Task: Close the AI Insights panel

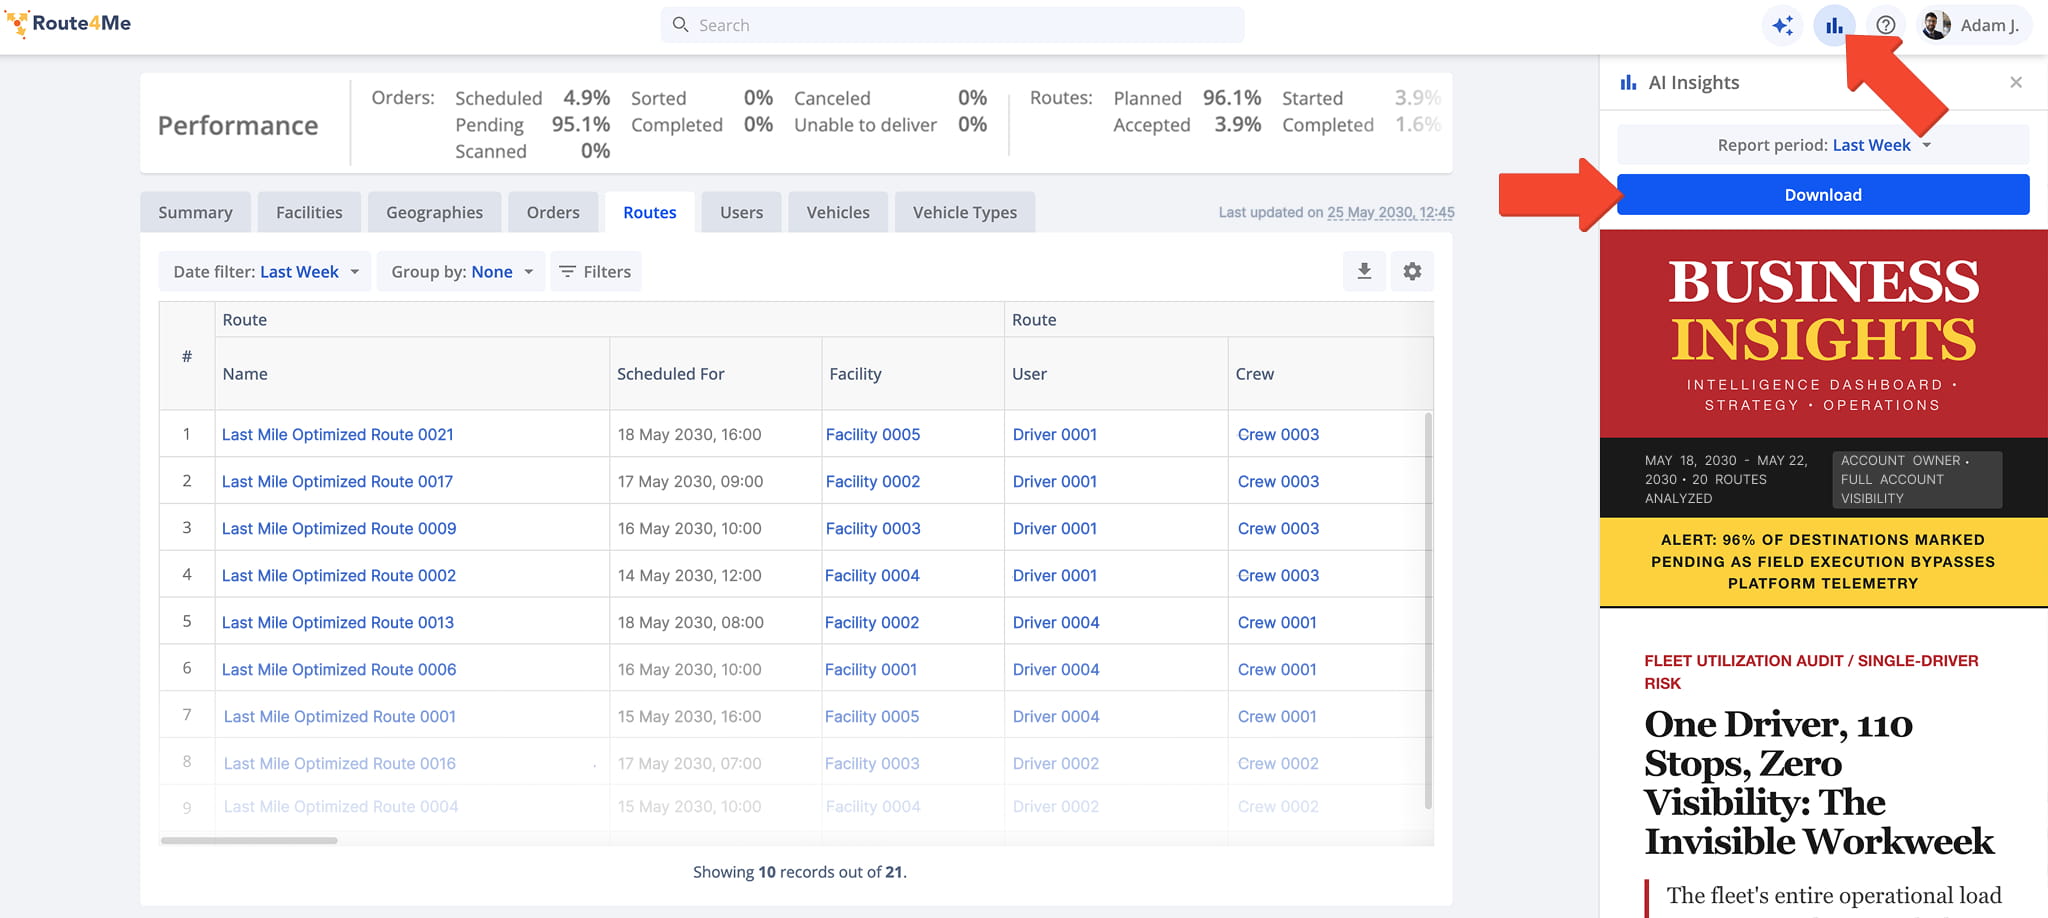Action: [2016, 82]
